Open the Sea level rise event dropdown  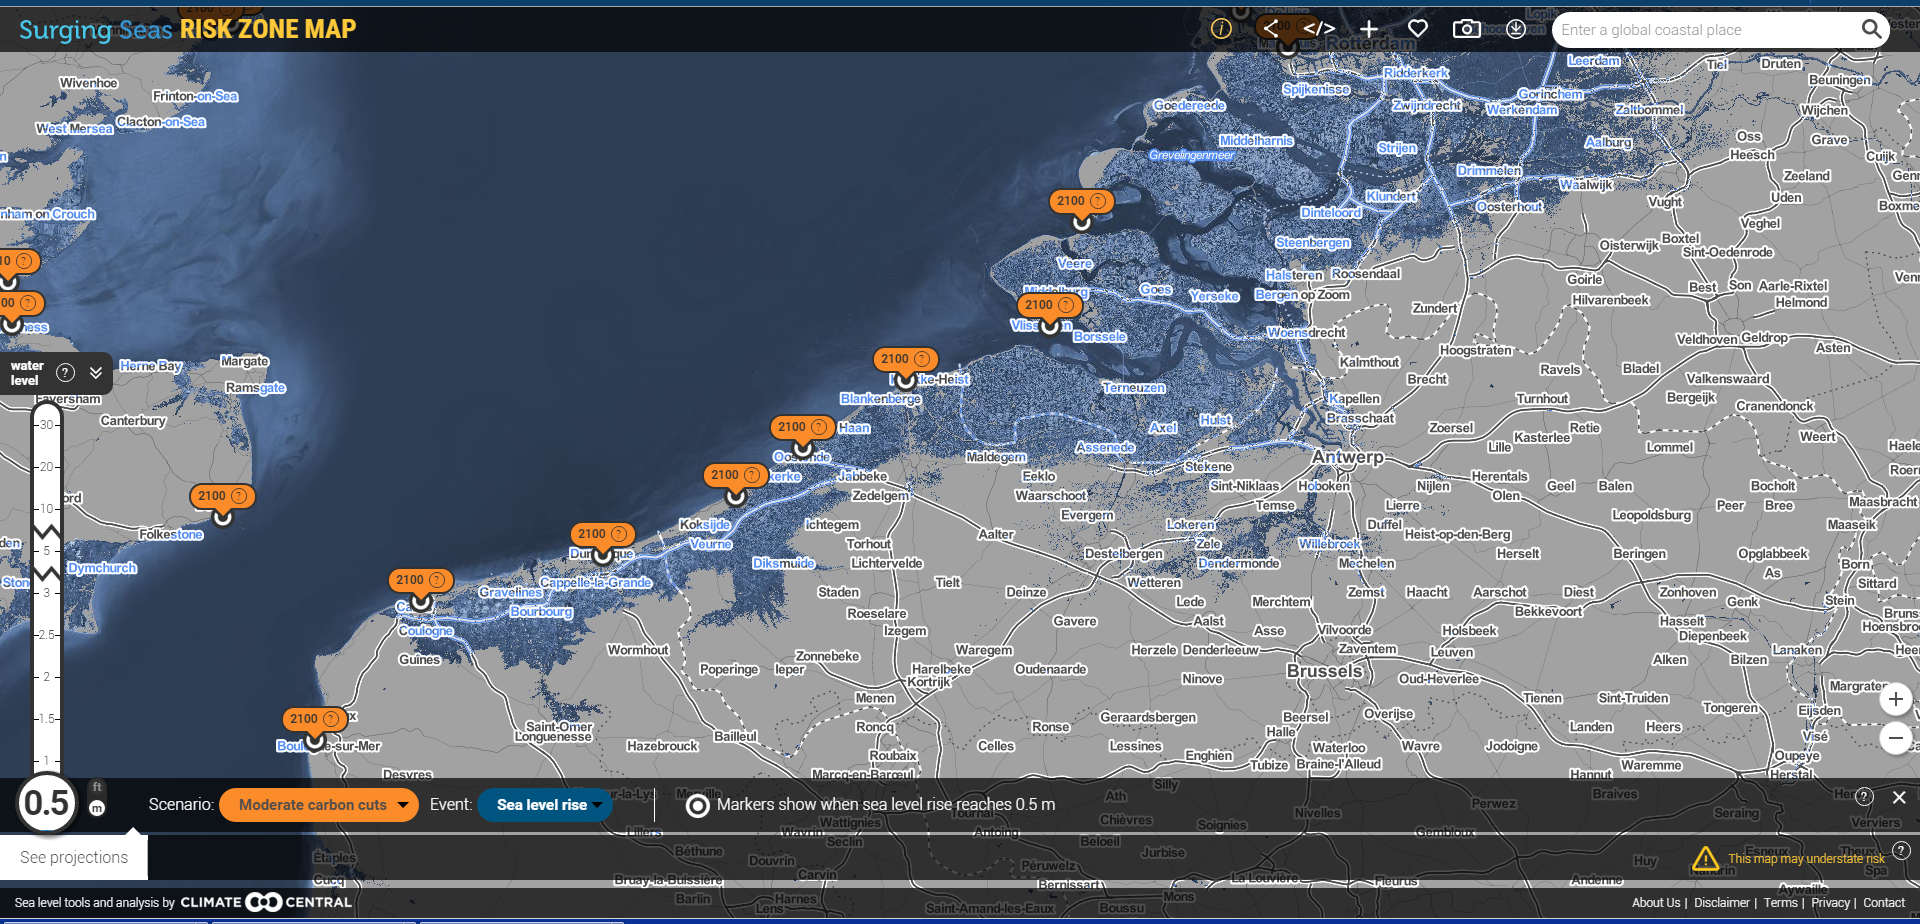click(545, 805)
